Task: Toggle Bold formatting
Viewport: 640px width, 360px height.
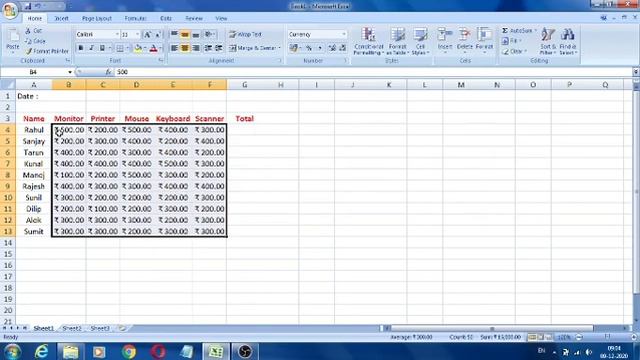Action: tap(80, 49)
